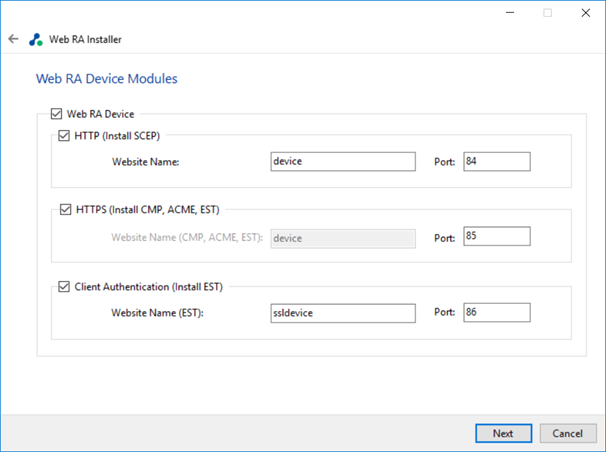Click the Web RA Device Modules heading
Image resolution: width=606 pixels, height=452 pixels.
pos(107,79)
